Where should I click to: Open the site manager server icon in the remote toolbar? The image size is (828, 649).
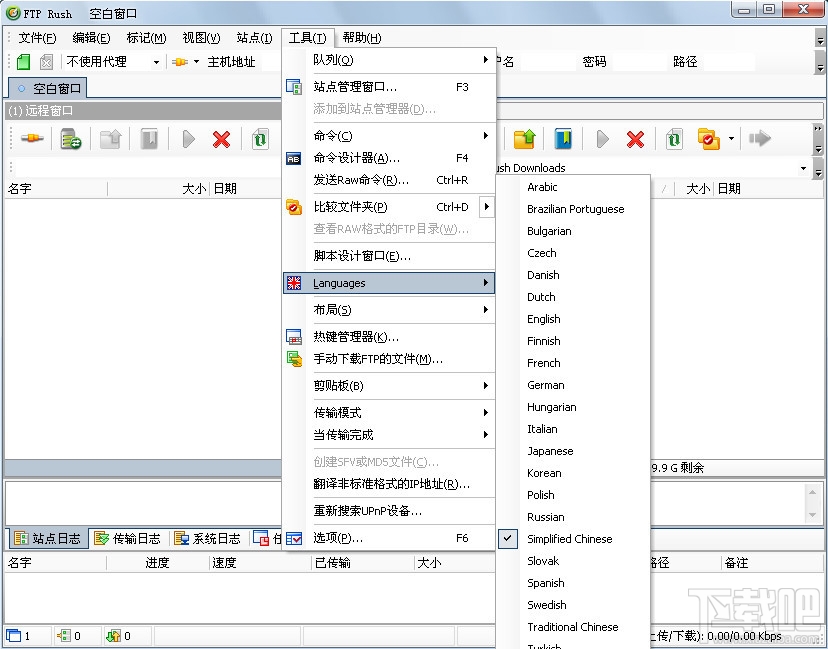click(x=71, y=139)
